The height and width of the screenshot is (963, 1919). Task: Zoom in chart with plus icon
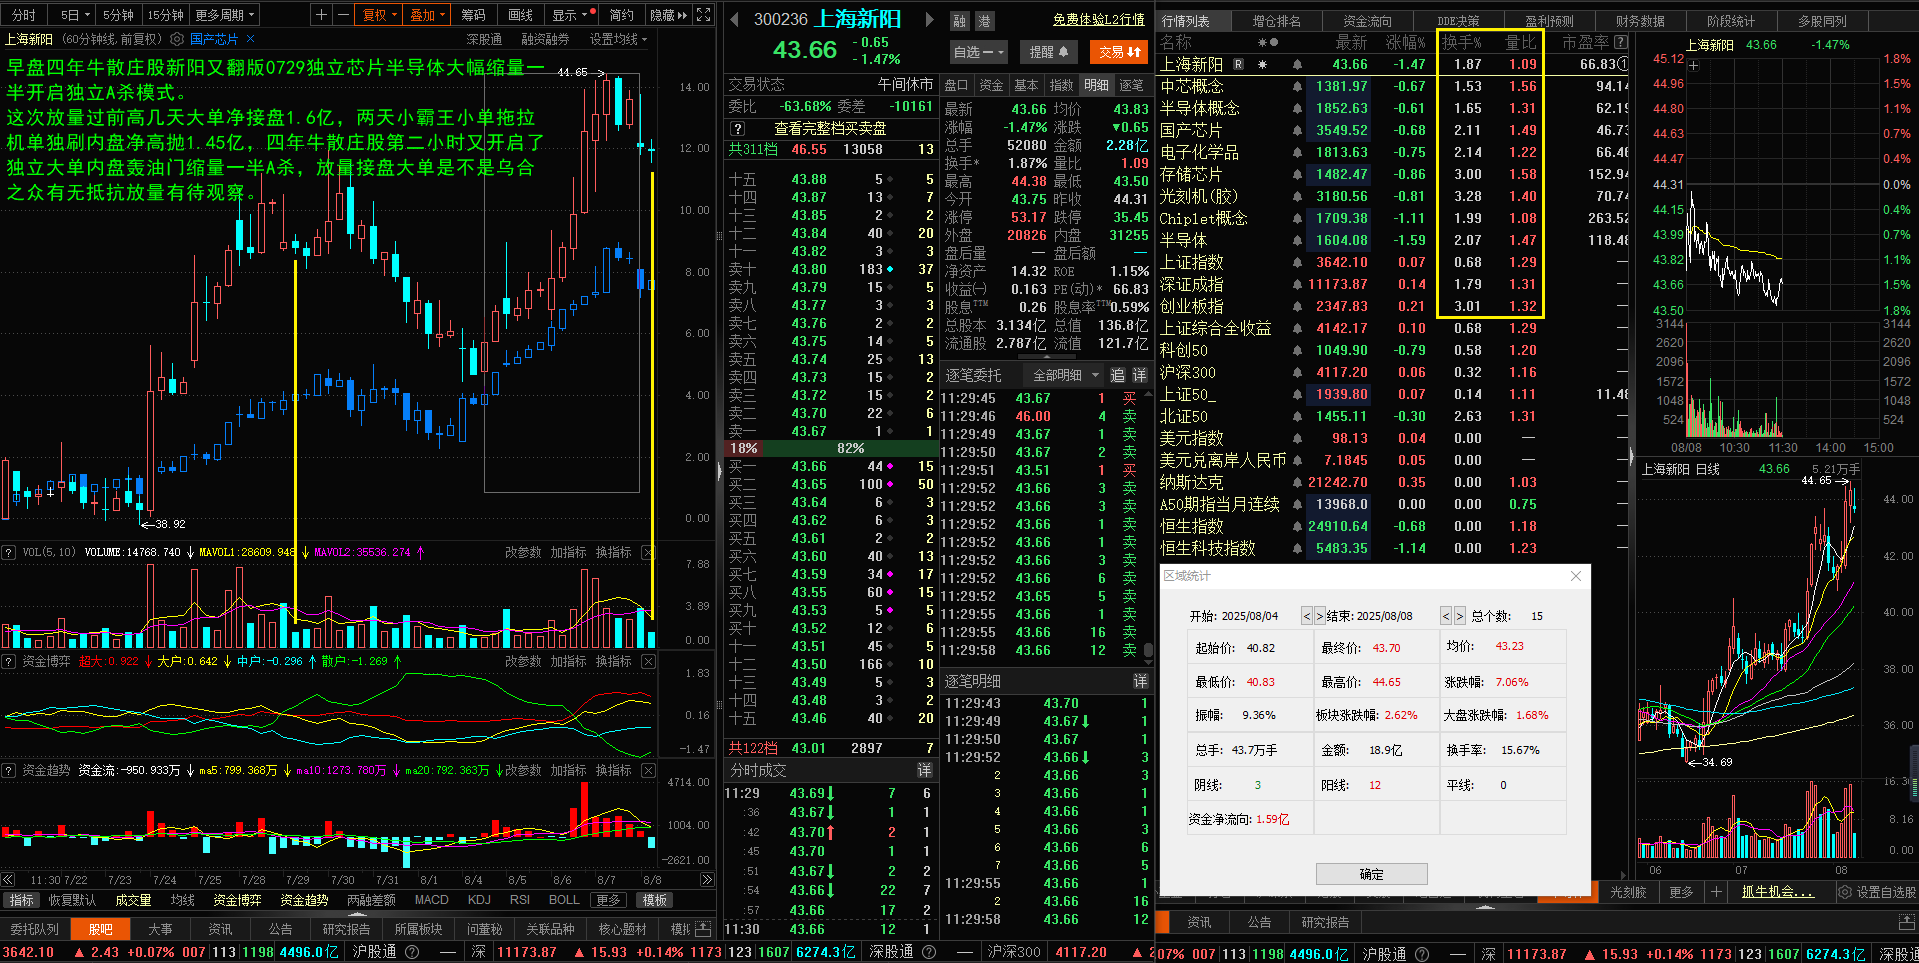click(321, 15)
